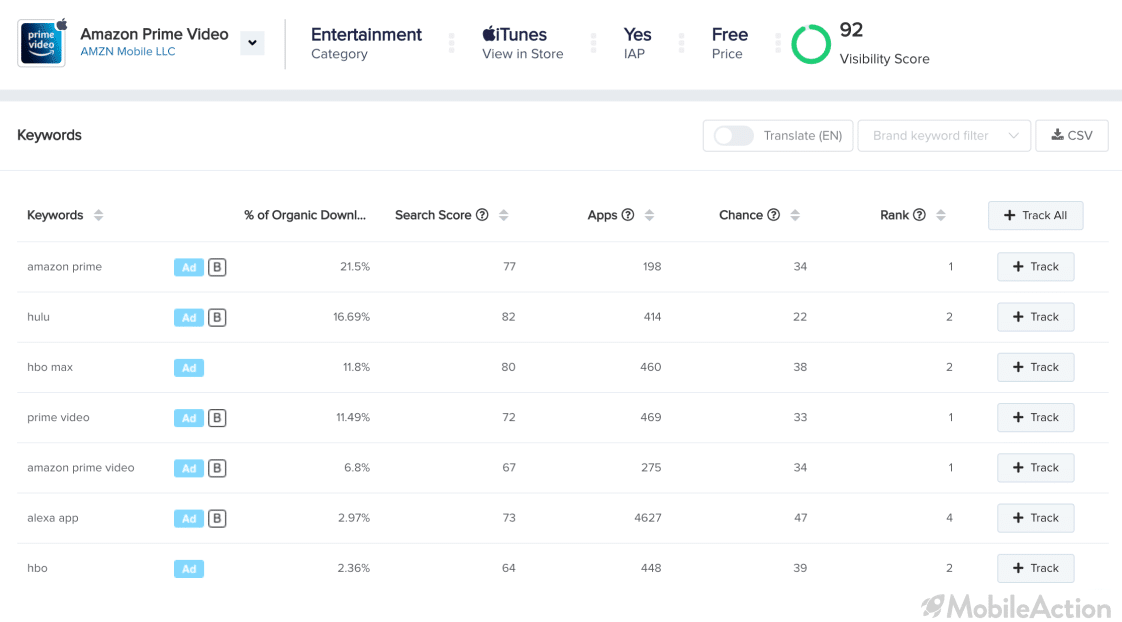The image size is (1122, 622).
Task: Click the Ad badge for hbo
Action: 189,569
